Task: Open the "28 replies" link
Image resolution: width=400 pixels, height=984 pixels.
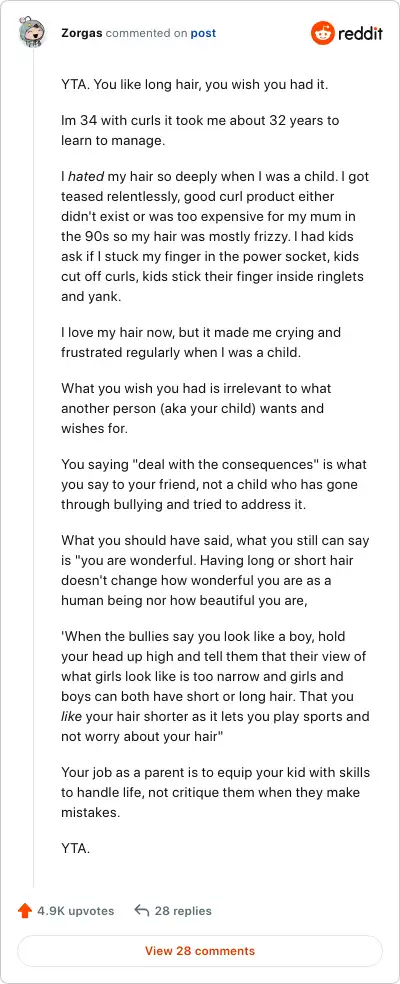Action: (x=183, y=911)
